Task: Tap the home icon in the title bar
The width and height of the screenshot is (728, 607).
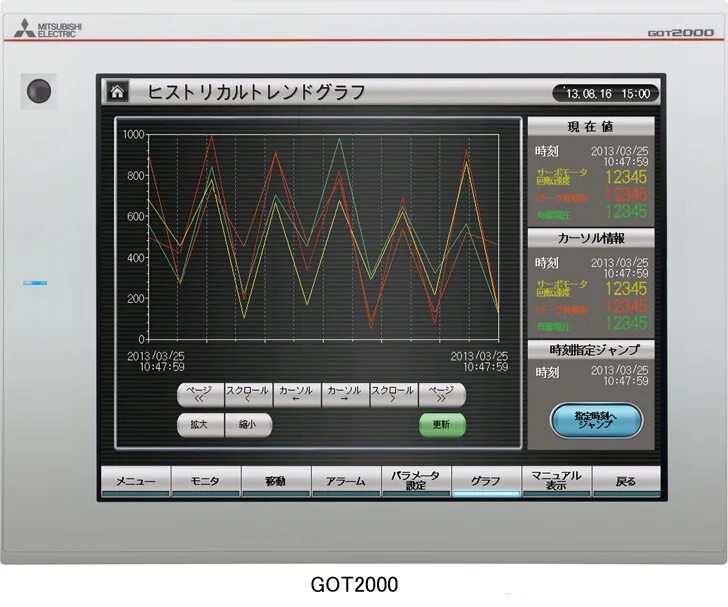Action: point(117,91)
